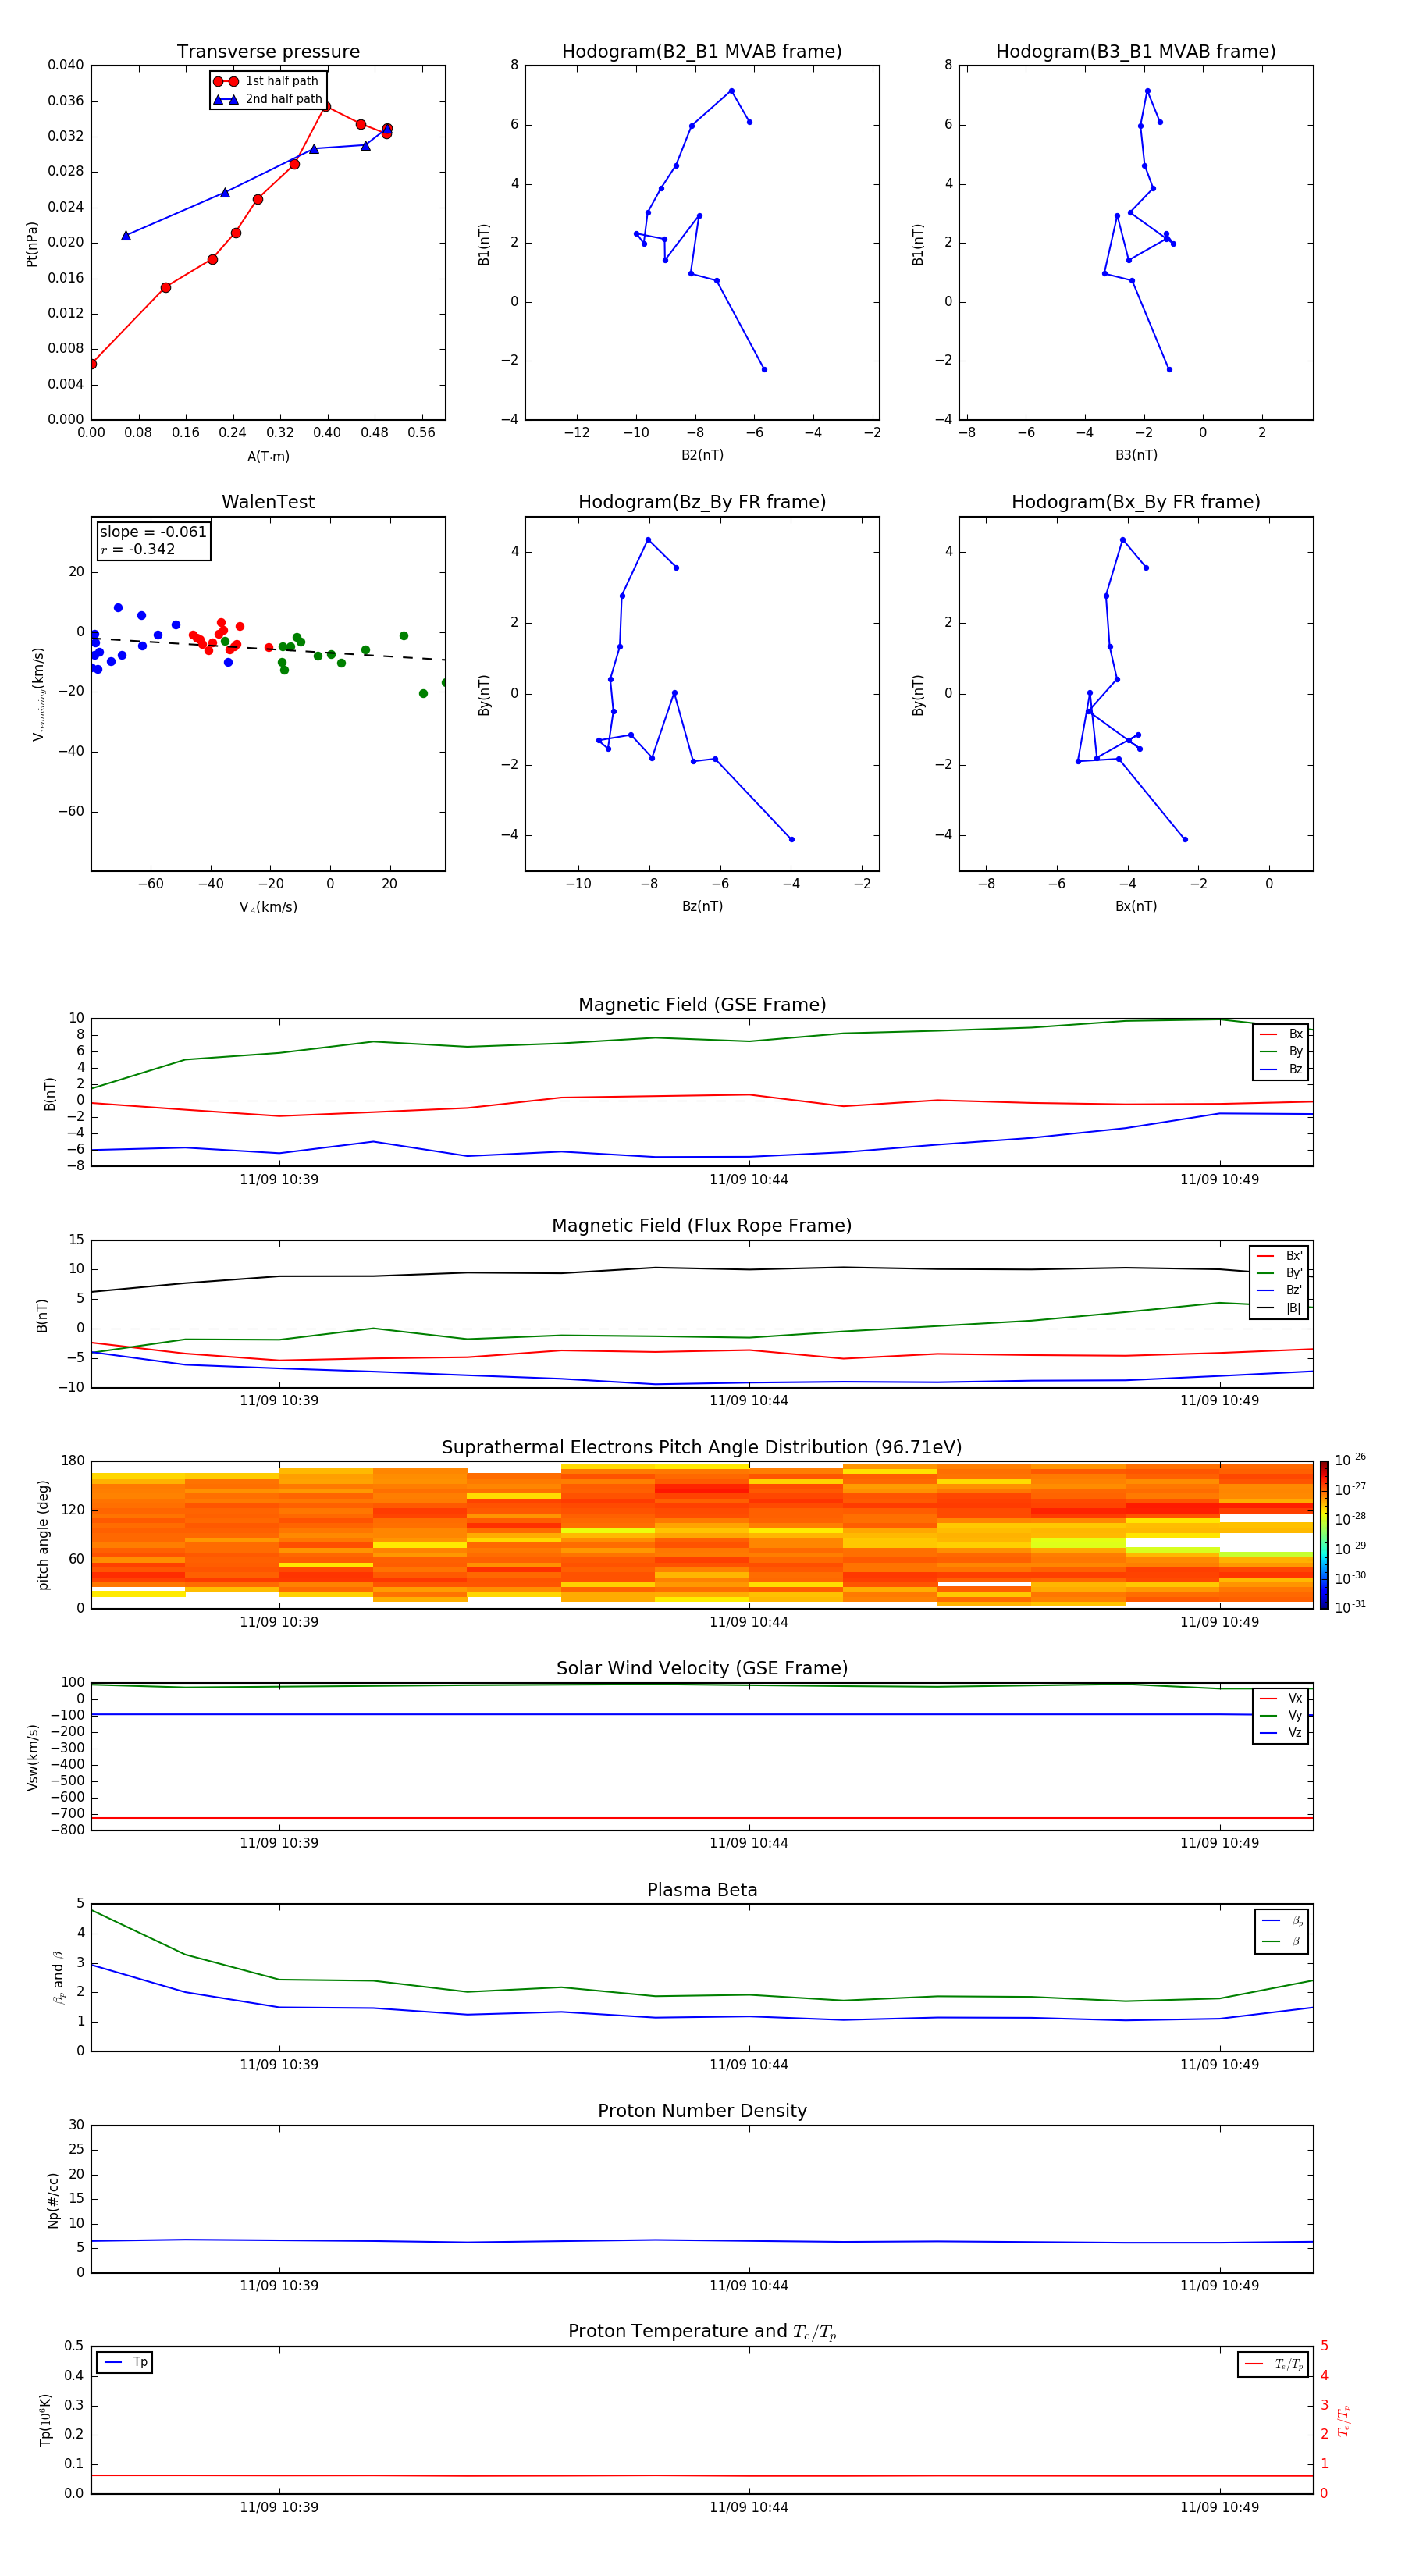Click the Suprathermal Electrons Pitch Angle Distribution title
1405x2576 pixels.
[702, 1448]
